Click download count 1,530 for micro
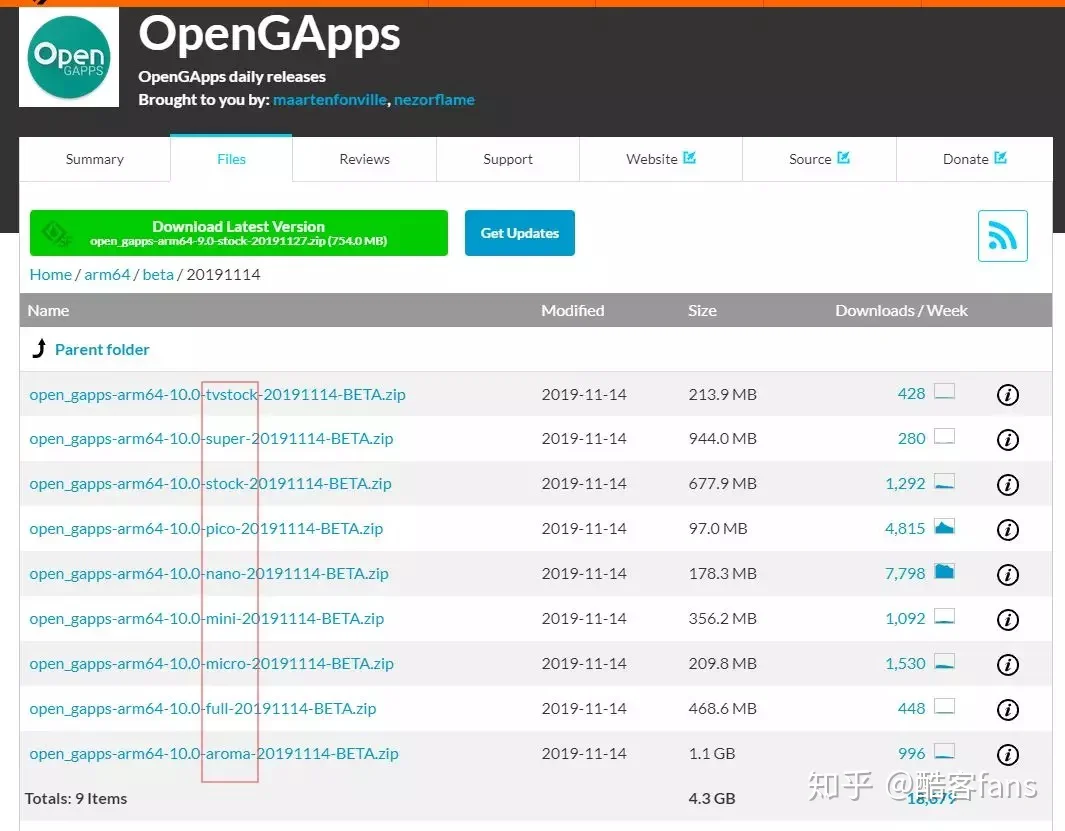Screen dimensions: 1065x831 click(x=905, y=663)
